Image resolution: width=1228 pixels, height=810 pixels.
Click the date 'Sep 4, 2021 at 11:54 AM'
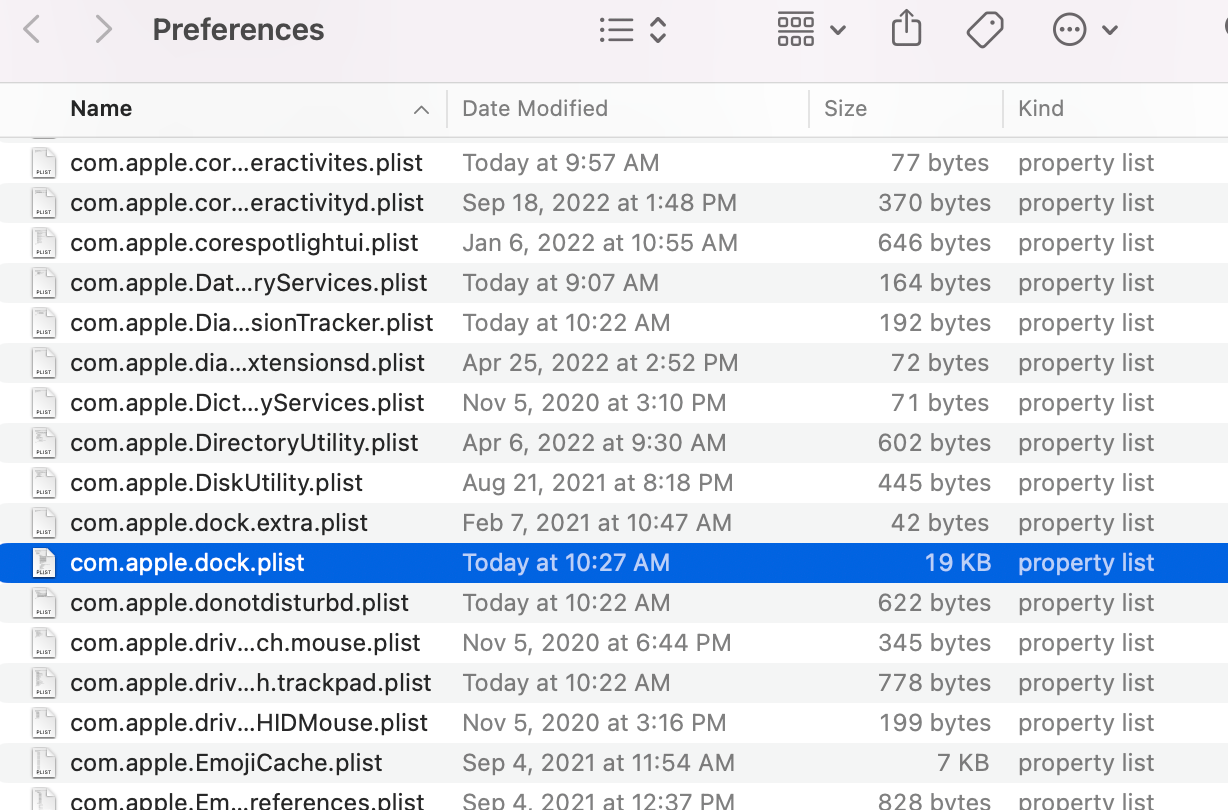click(x=598, y=763)
